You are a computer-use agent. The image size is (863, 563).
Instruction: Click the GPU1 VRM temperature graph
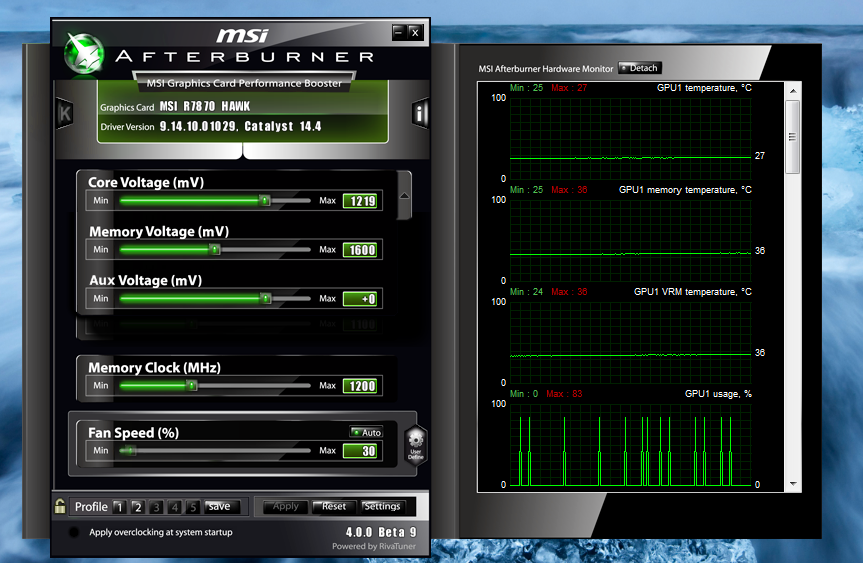click(630, 342)
